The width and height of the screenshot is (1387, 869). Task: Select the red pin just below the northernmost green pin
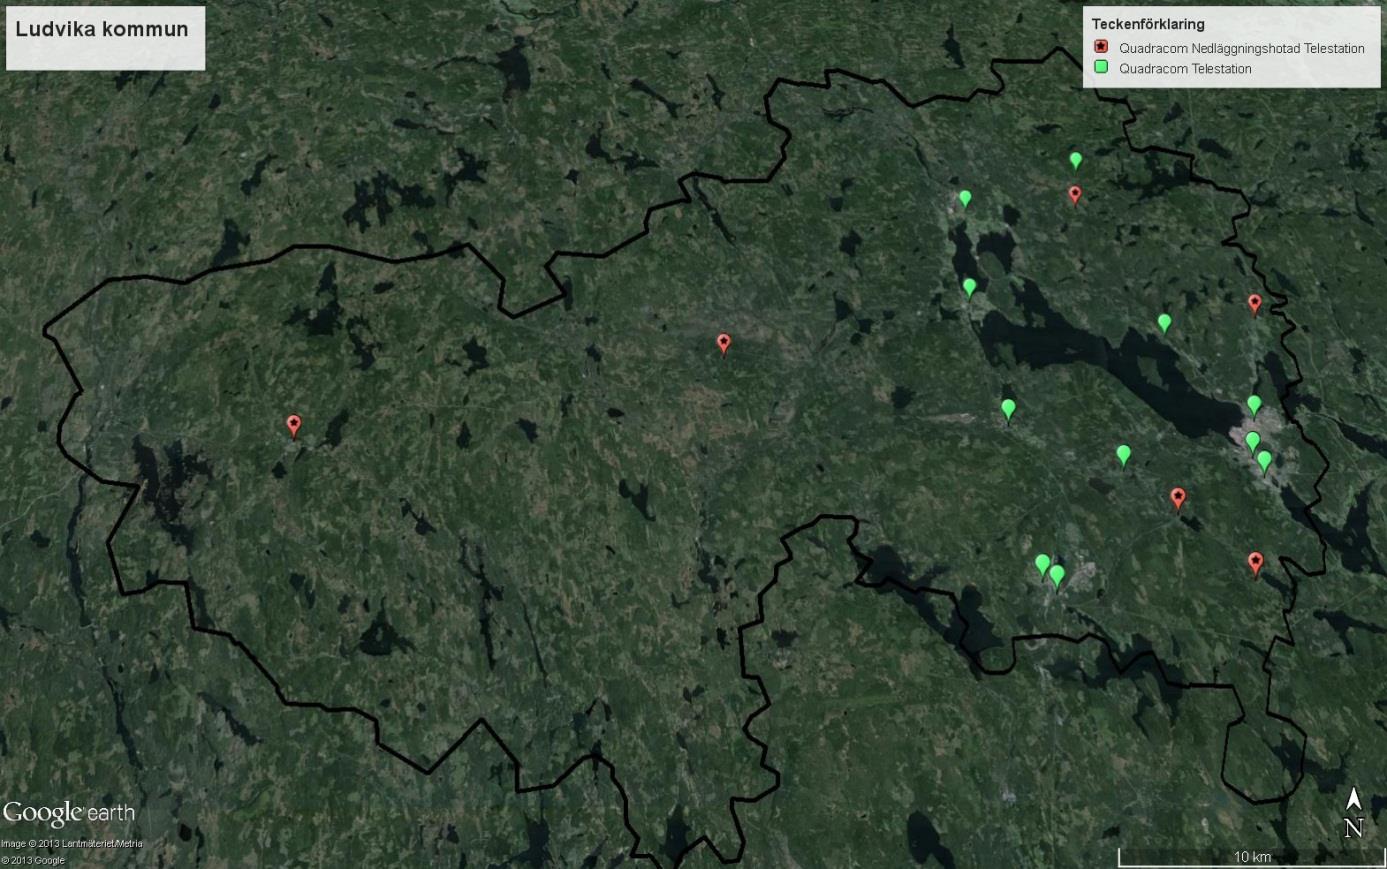click(1075, 194)
